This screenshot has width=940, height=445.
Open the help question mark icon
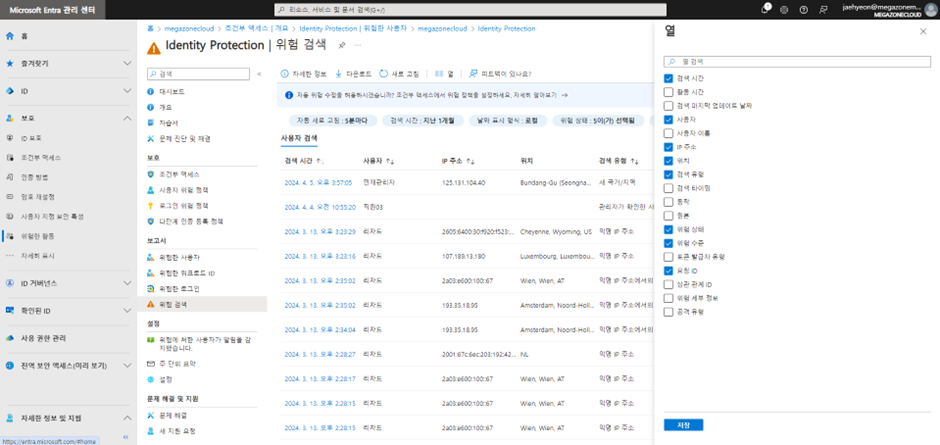pyautogui.click(x=803, y=10)
